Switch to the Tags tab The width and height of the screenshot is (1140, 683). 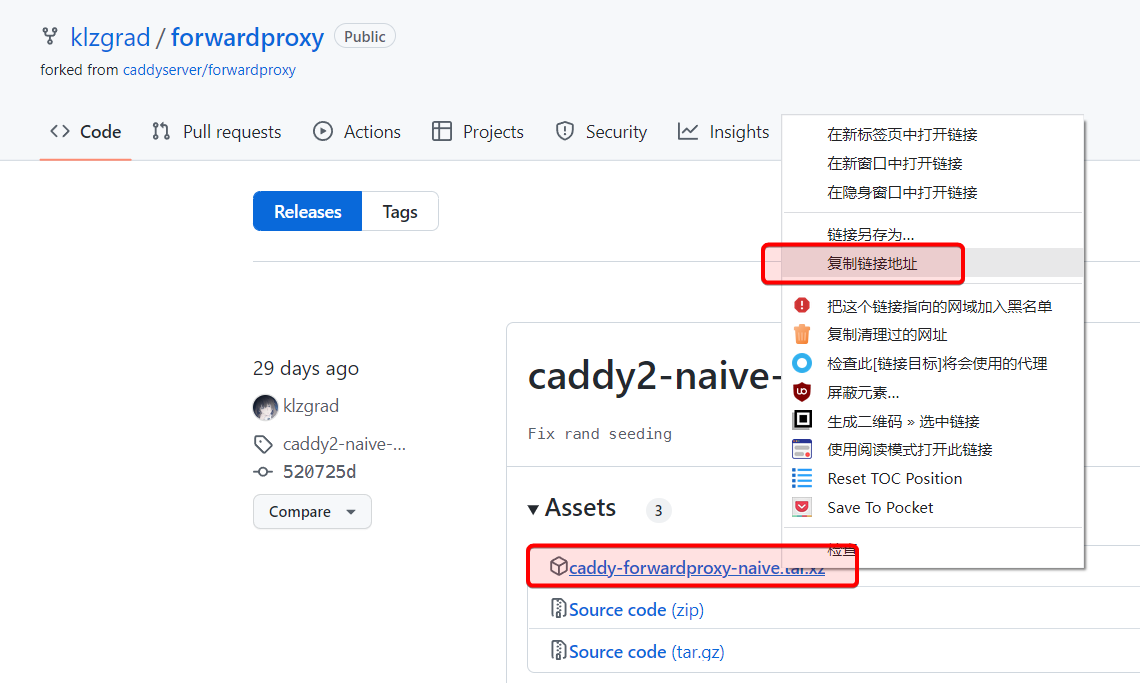(x=400, y=211)
